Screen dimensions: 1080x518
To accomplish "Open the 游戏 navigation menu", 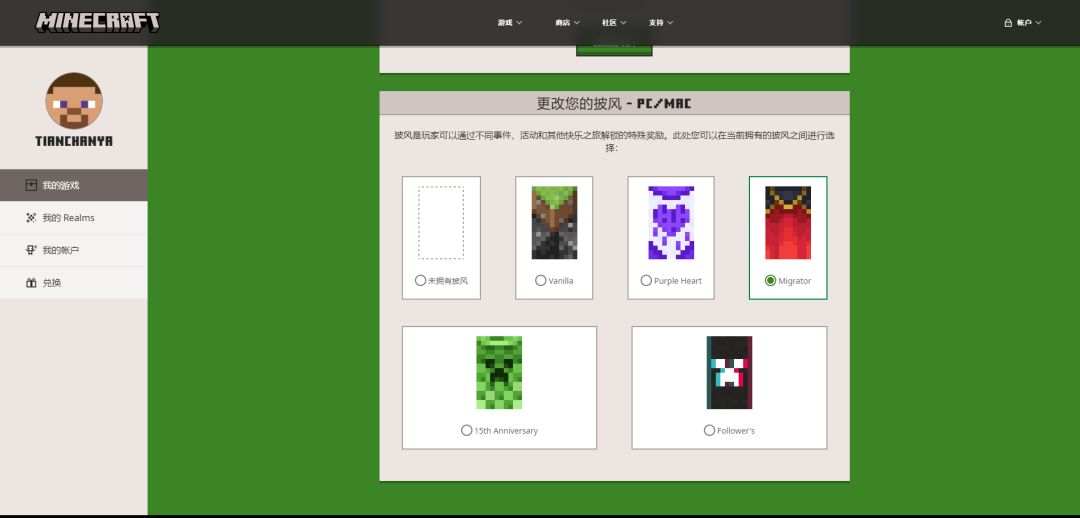I will point(510,23).
